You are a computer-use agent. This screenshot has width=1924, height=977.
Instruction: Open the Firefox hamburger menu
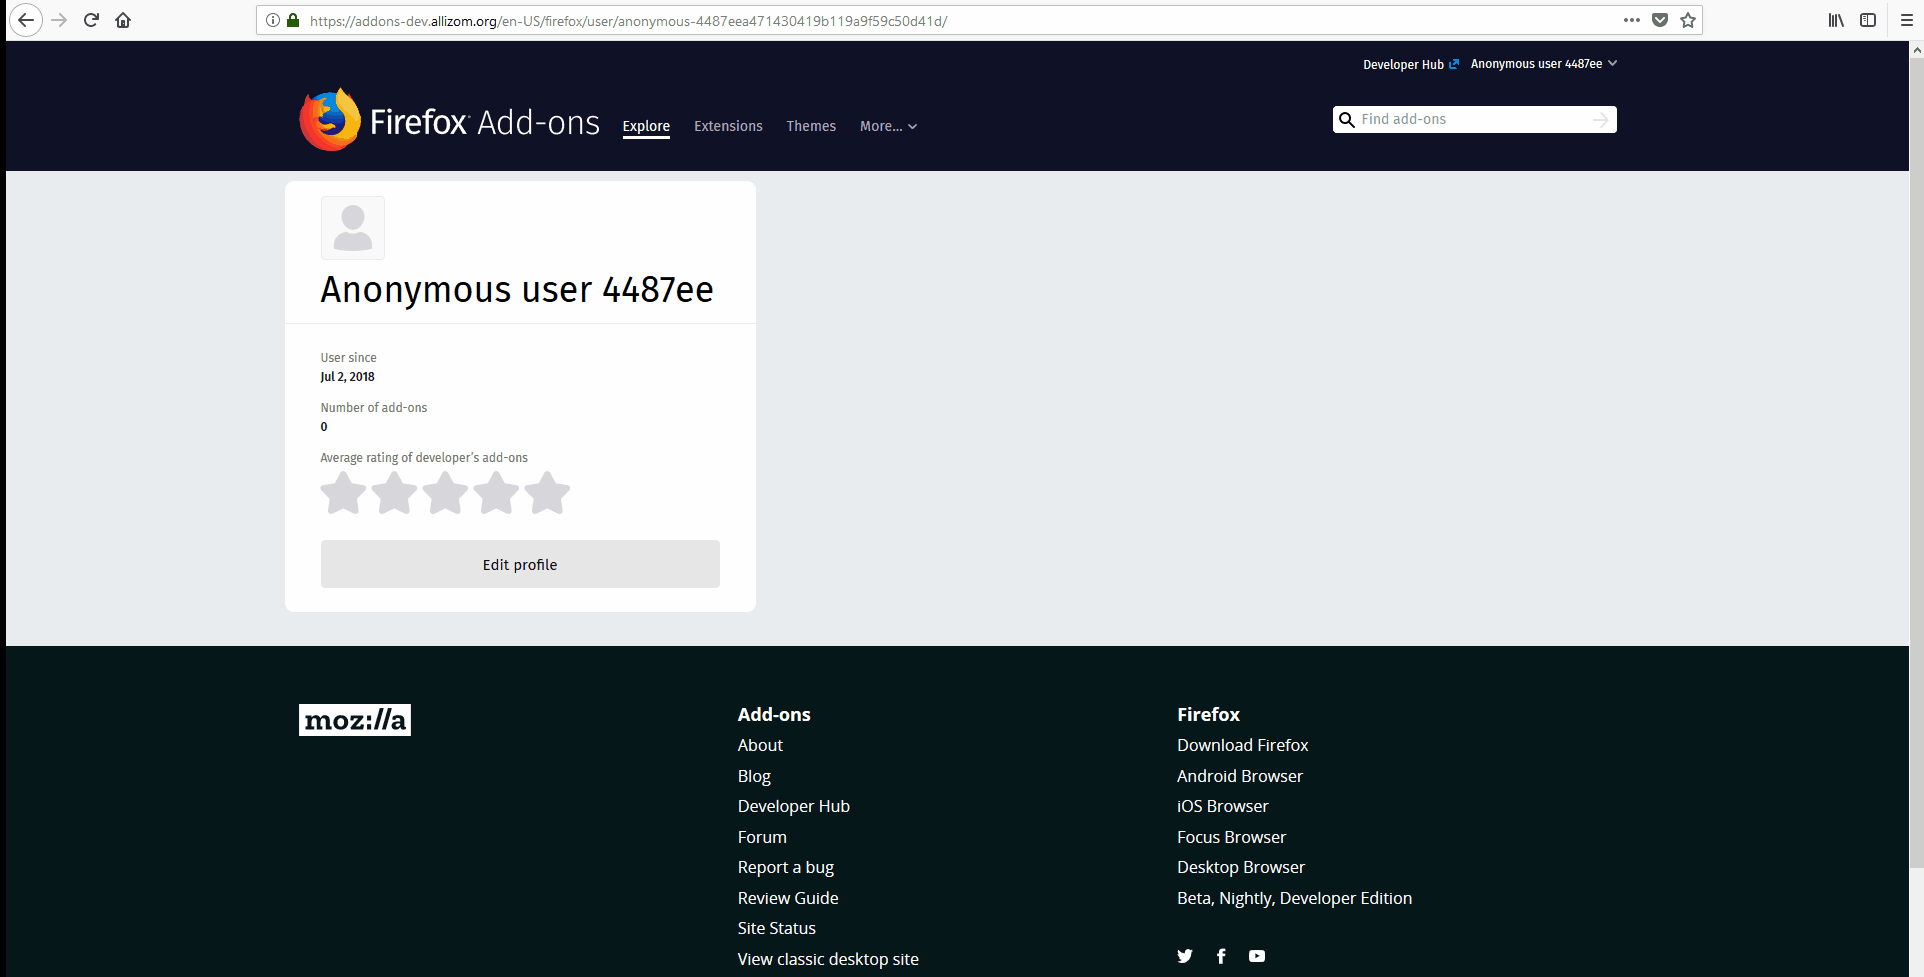(1907, 20)
